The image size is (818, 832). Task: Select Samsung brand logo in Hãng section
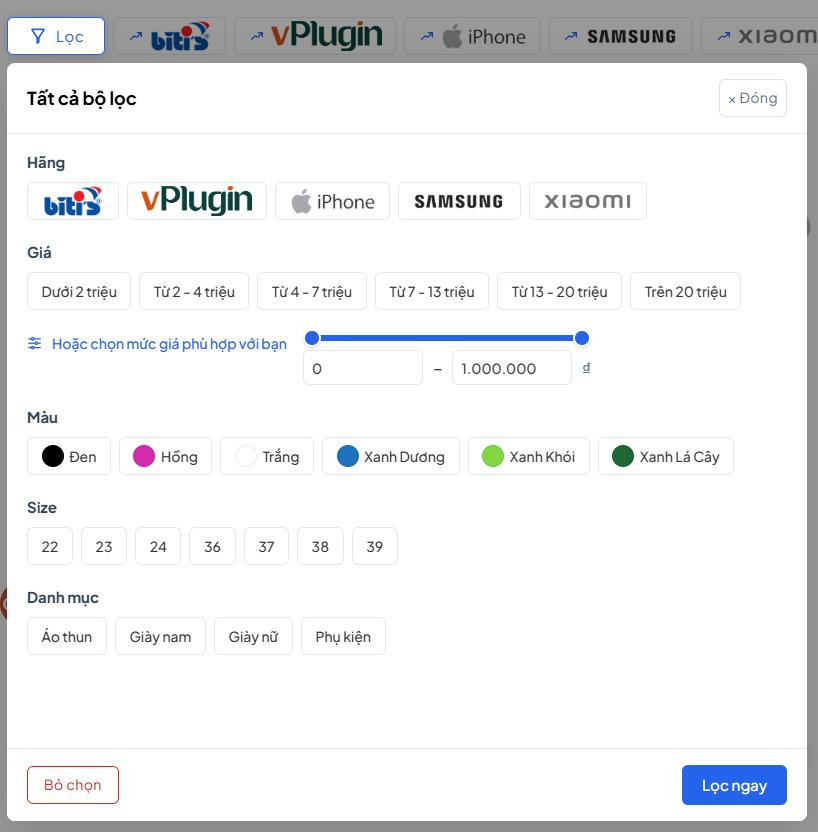click(458, 201)
